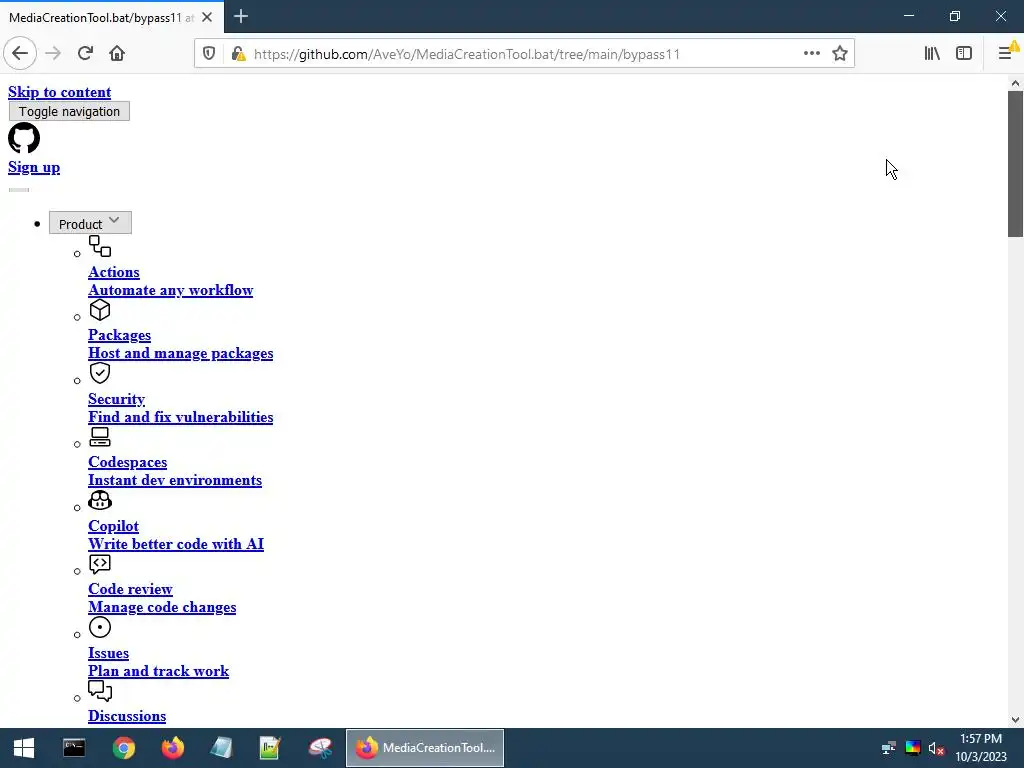Open the Issues link
1024x768 pixels.
pos(108,653)
